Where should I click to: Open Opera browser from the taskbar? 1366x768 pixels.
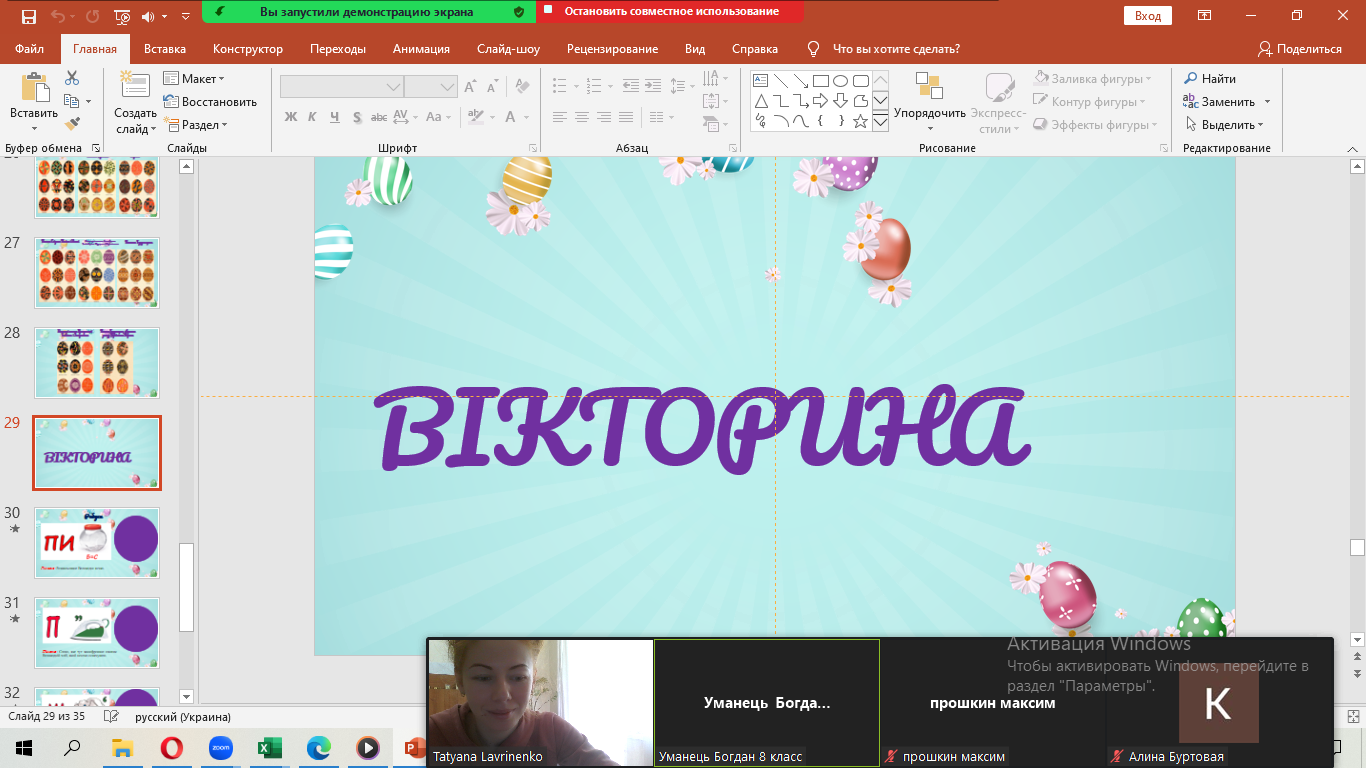[x=171, y=747]
